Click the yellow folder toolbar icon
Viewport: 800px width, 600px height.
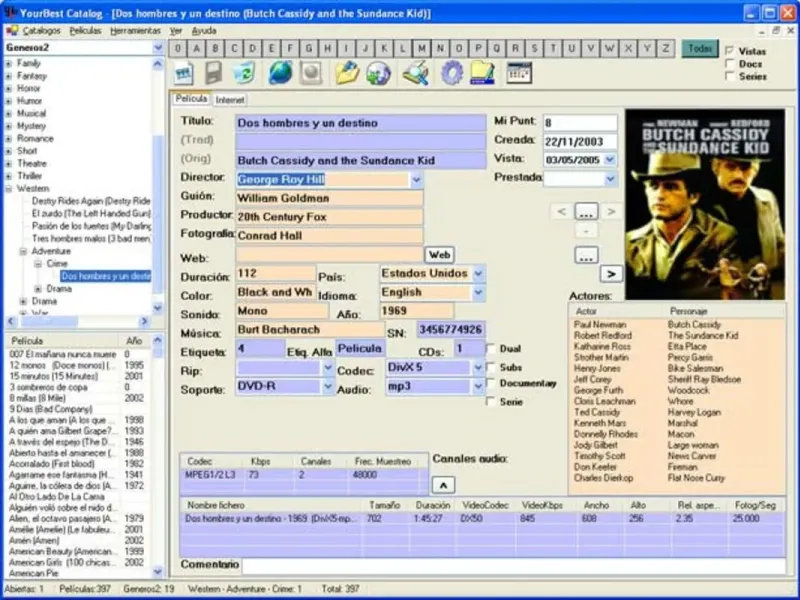(483, 73)
